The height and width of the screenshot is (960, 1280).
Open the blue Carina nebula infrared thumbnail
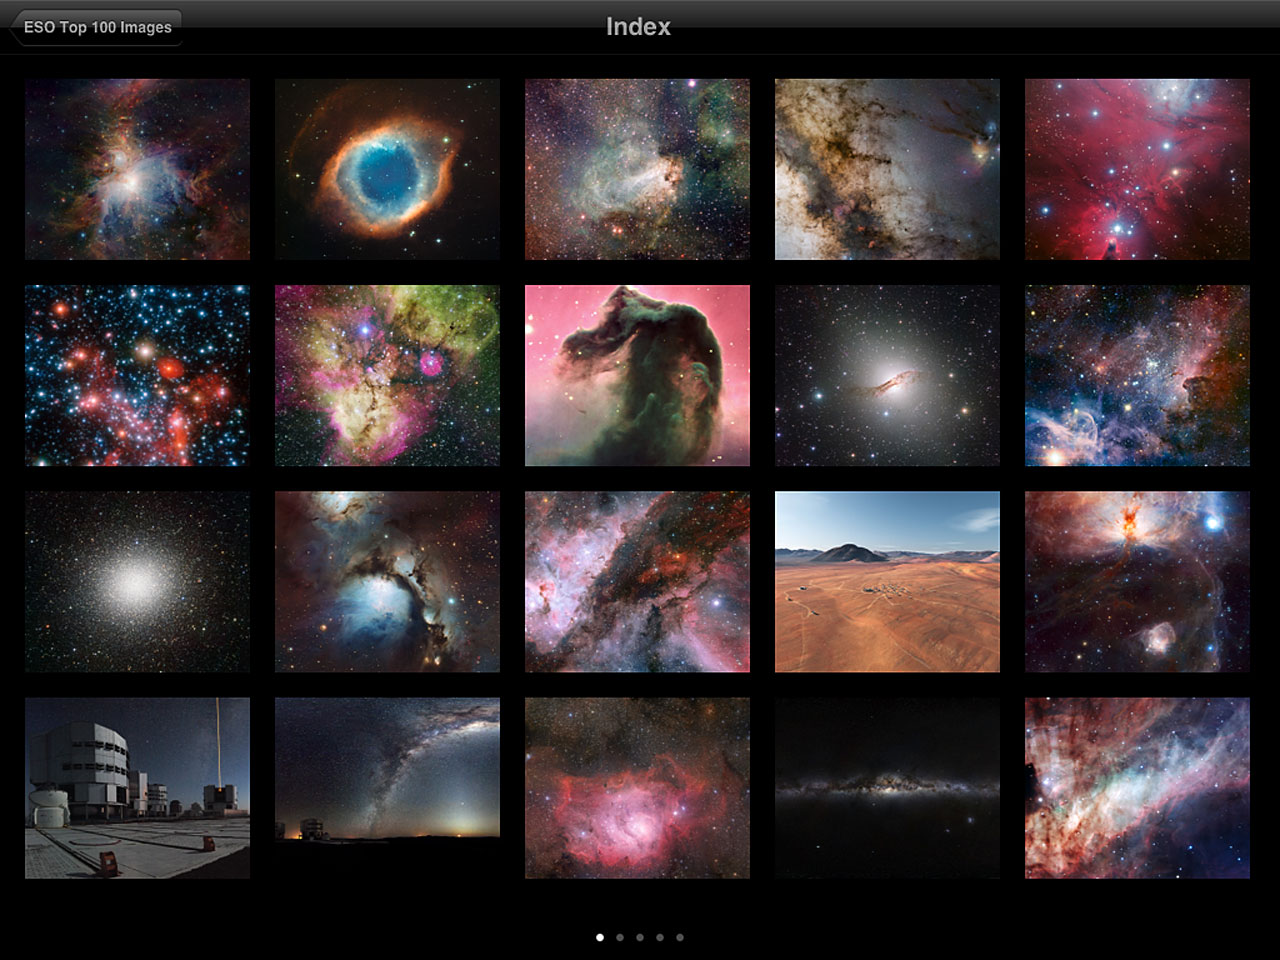tap(1137, 375)
